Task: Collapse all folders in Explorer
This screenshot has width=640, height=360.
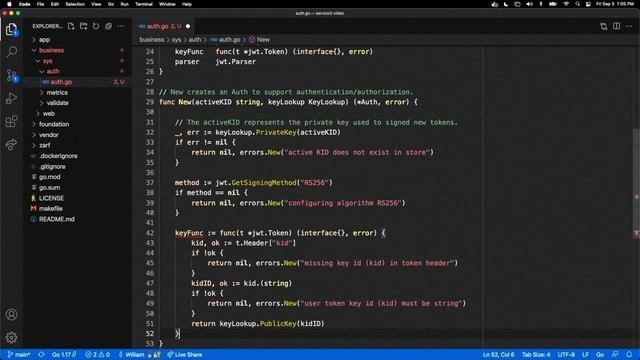Action: 109,26
